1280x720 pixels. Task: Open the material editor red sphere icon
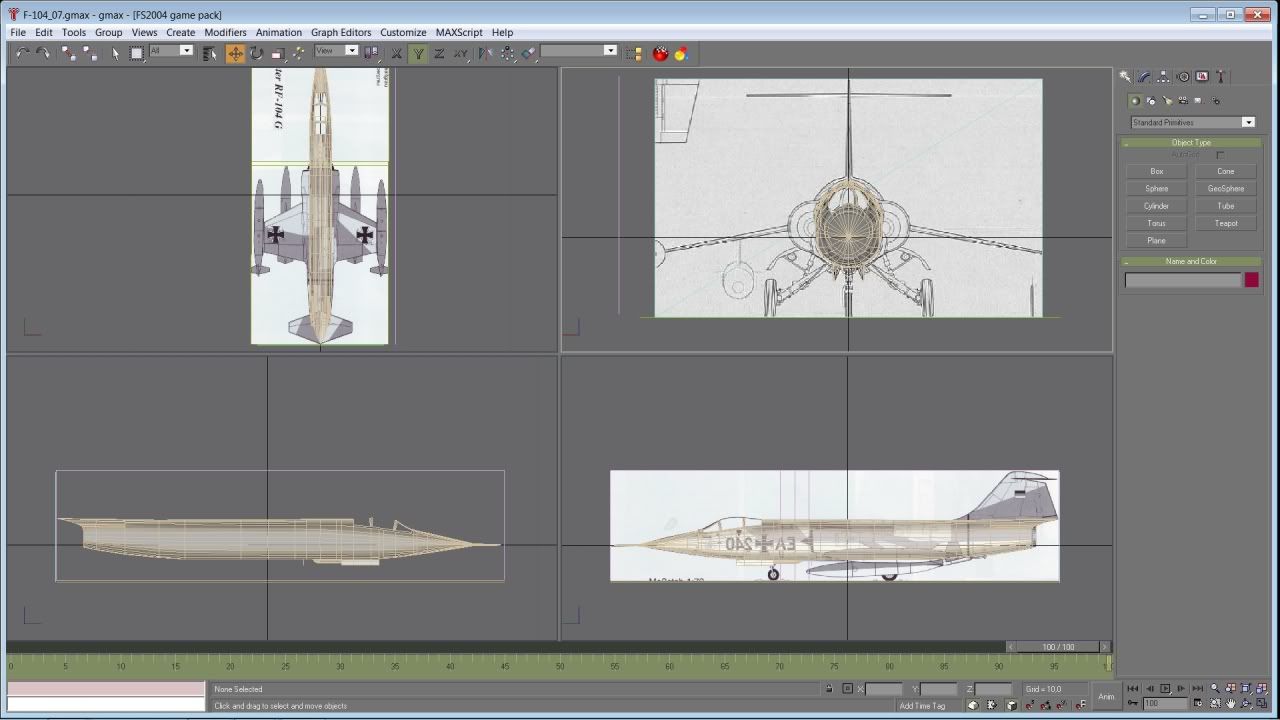tap(660, 53)
